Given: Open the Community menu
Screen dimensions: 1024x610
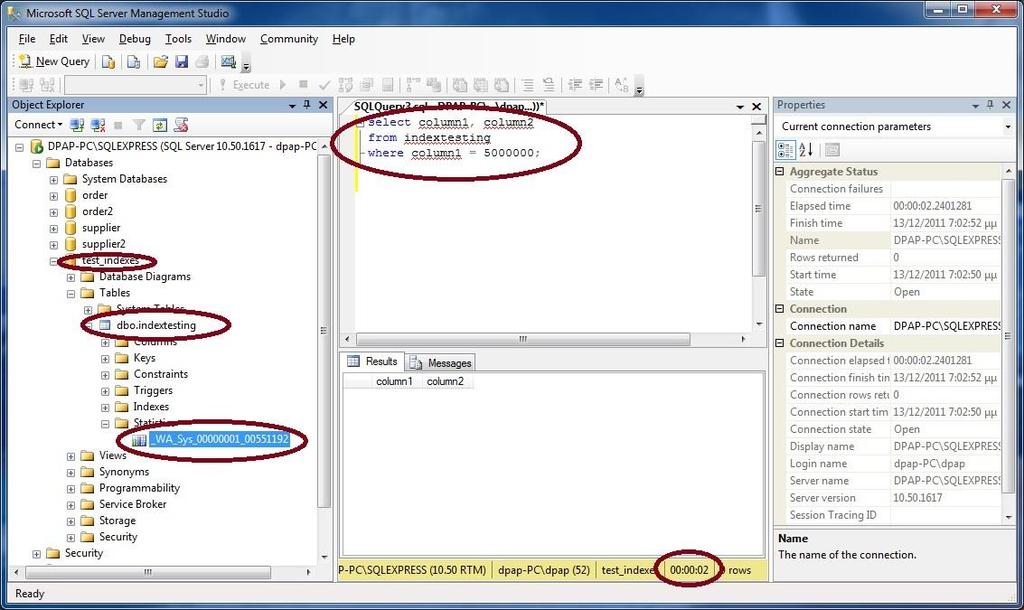Looking at the screenshot, I should [x=289, y=39].
